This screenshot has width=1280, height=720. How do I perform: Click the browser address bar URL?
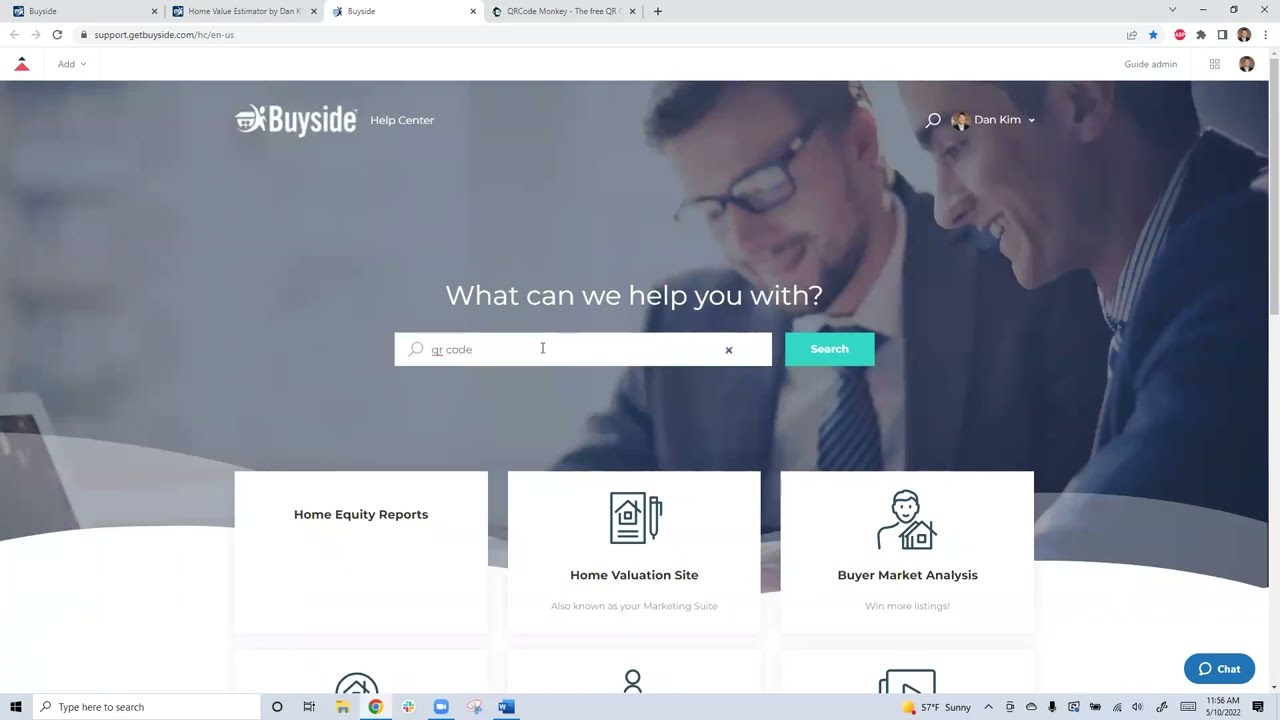[164, 35]
